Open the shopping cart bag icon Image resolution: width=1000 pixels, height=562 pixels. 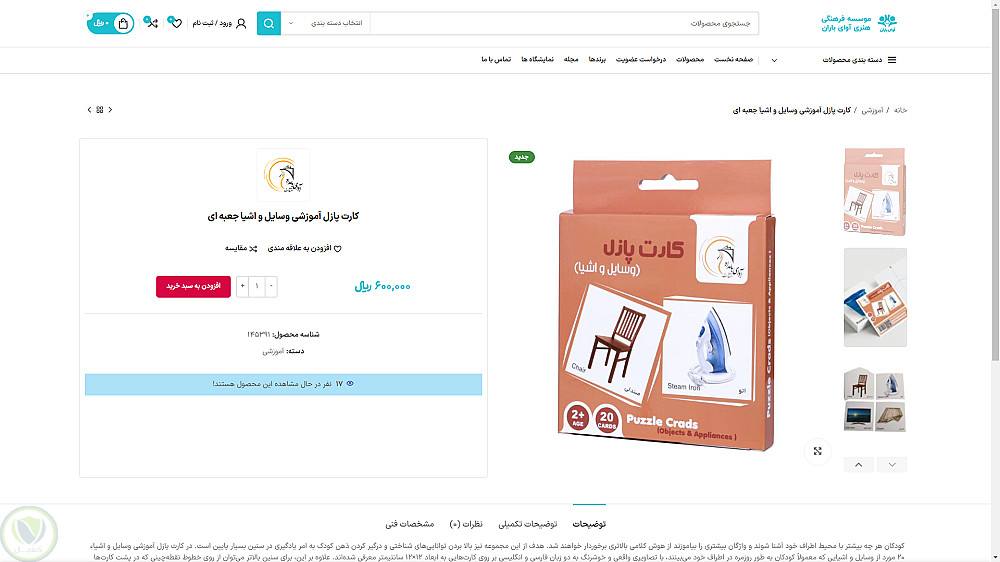[123, 24]
